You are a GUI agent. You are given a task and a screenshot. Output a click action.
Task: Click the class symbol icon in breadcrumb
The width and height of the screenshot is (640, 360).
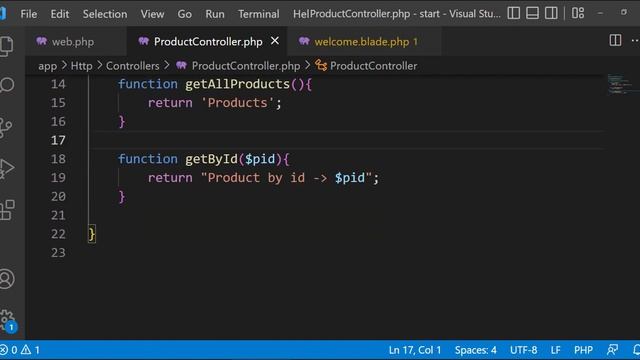(321, 66)
